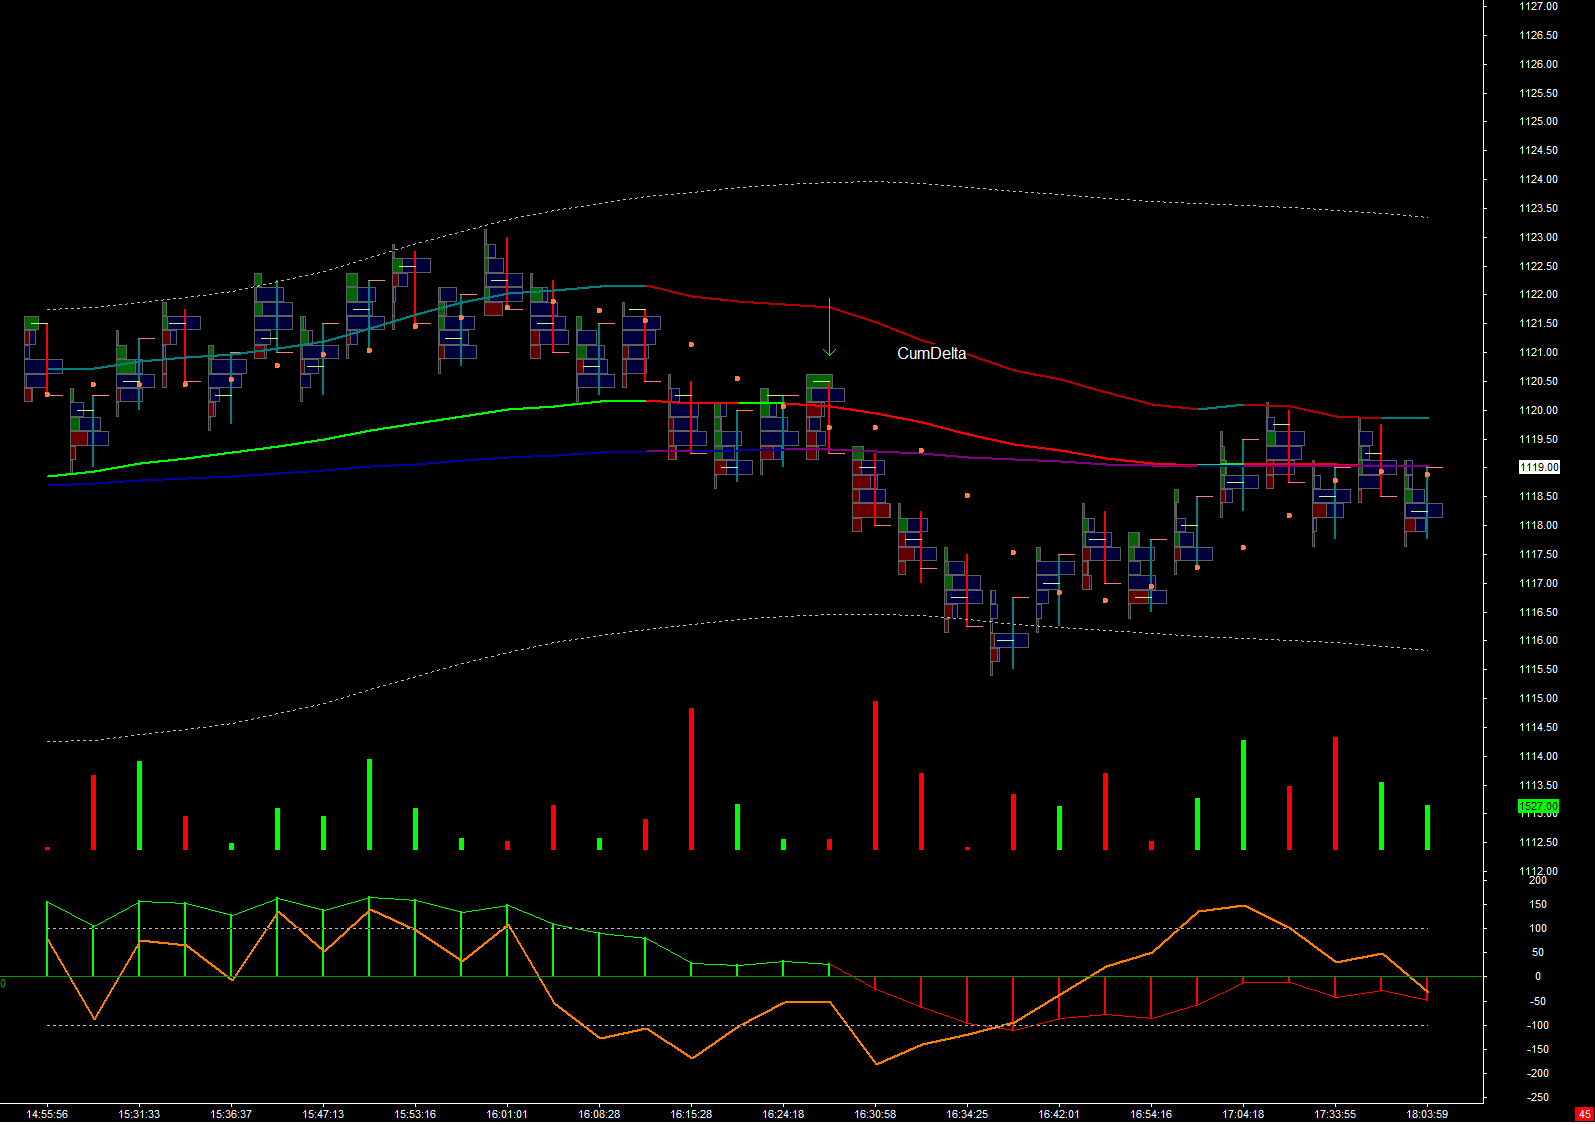Image resolution: width=1595 pixels, height=1125 pixels.
Task: Select the 16:15:28 time label
Action: tap(691, 1114)
